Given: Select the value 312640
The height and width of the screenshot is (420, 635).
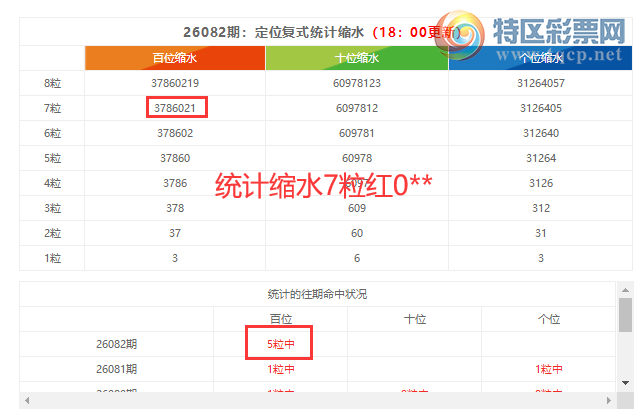Looking at the screenshot, I should click(x=541, y=133).
